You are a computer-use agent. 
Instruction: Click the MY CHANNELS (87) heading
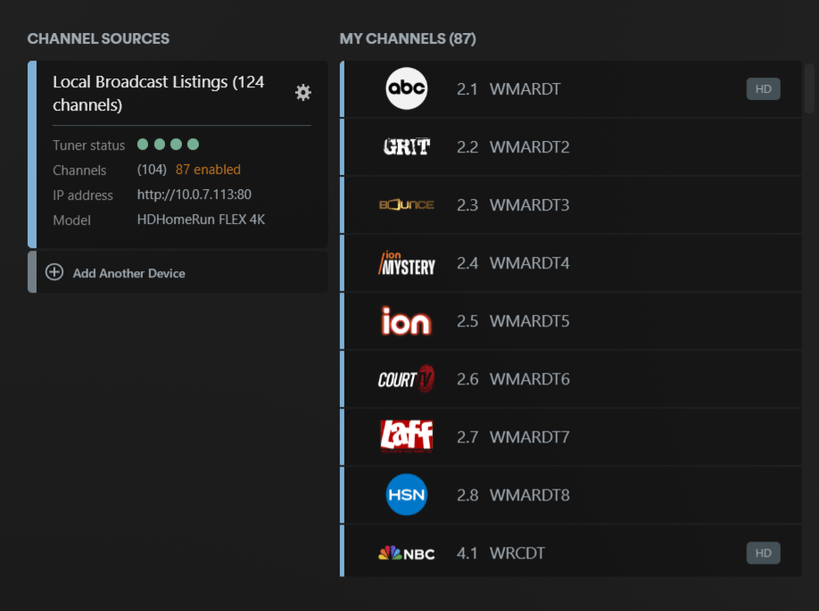pyautogui.click(x=408, y=39)
